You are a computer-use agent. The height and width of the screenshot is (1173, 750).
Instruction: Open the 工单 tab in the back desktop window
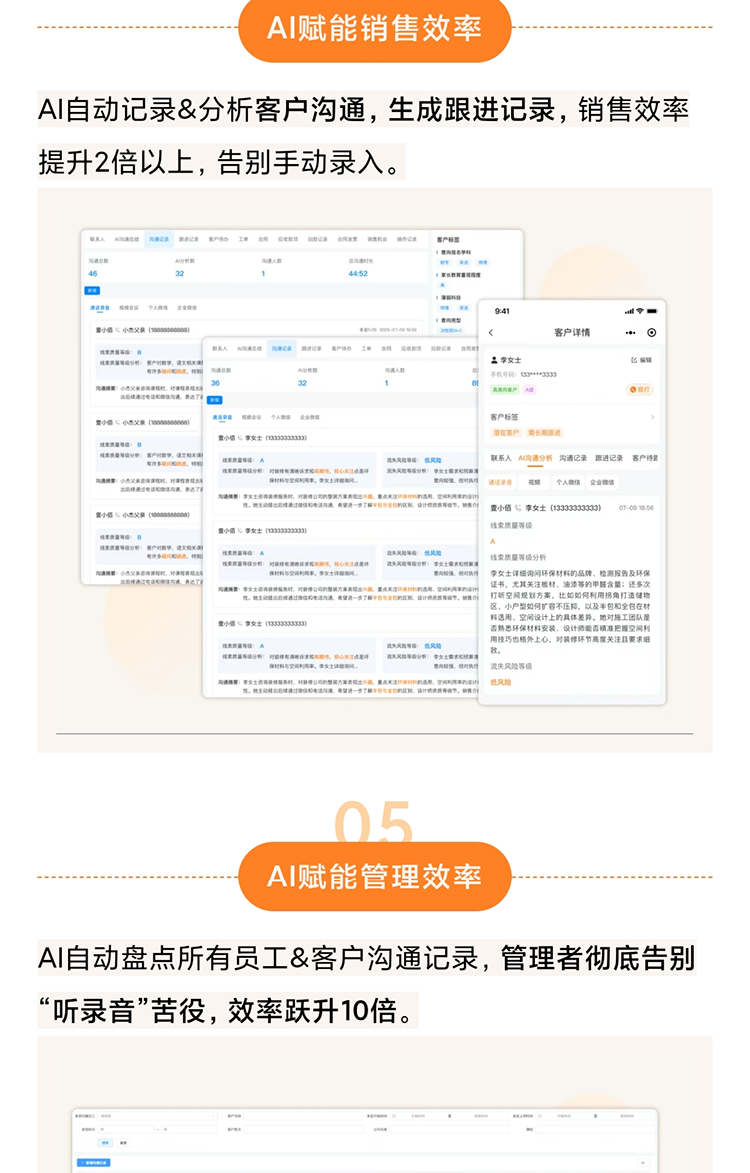tap(243, 239)
